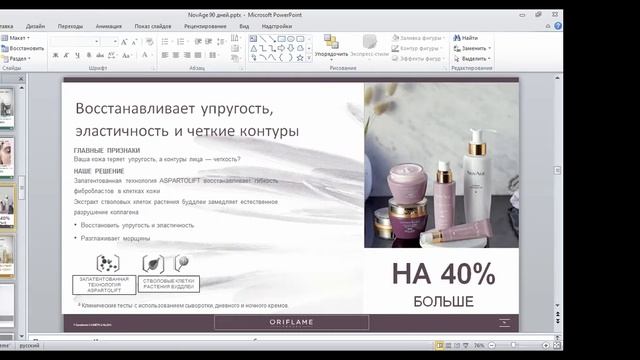The height and width of the screenshot is (360, 640).
Task: Open Рецензирование ribbon tab
Action: (205, 26)
